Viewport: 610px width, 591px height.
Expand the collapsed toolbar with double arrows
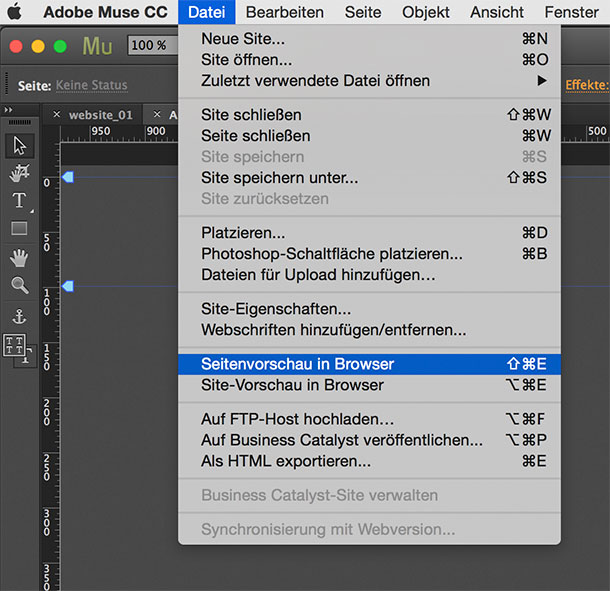pyautogui.click(x=8, y=110)
